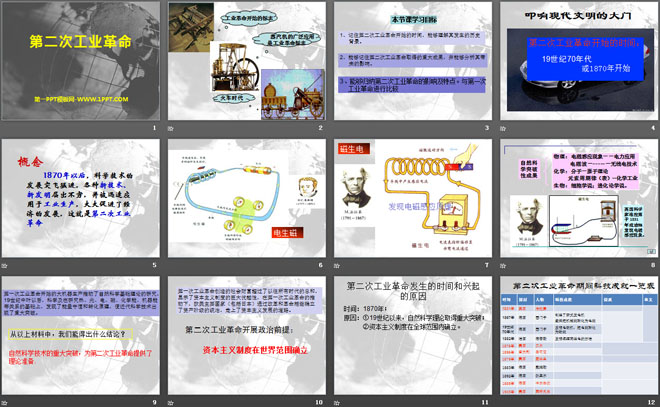Select slide 7 磁生电 coil thumbnail

(x=413, y=198)
